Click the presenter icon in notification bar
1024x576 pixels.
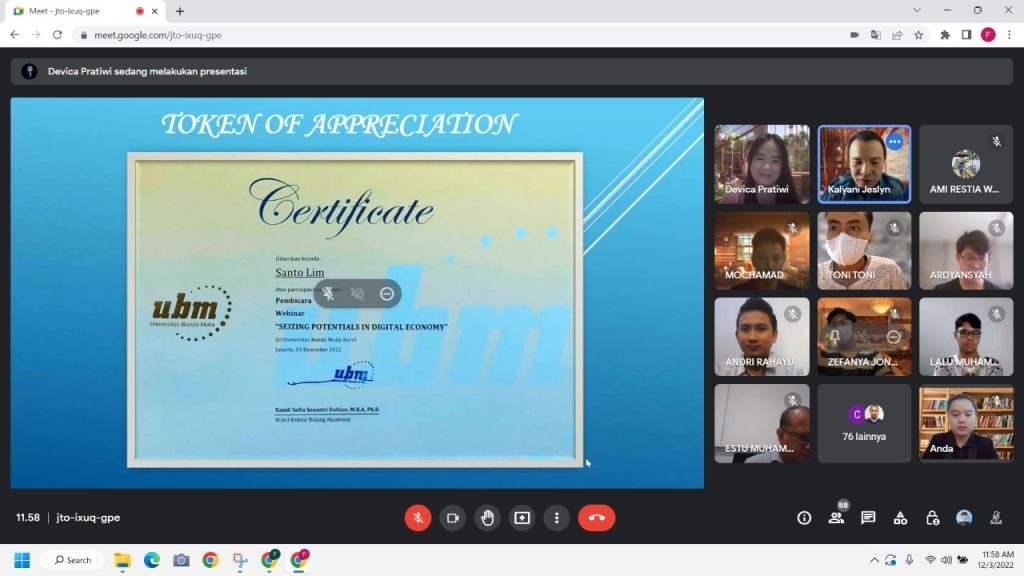[x=29, y=71]
